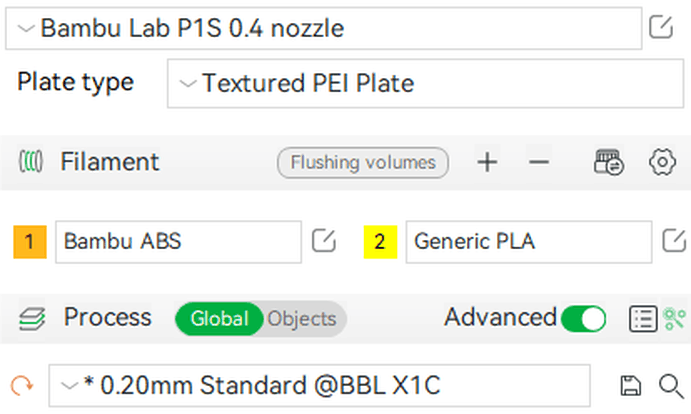This screenshot has width=691, height=414.
Task: Open the 0.20mm Standard process preset dropdown
Action: 319,385
